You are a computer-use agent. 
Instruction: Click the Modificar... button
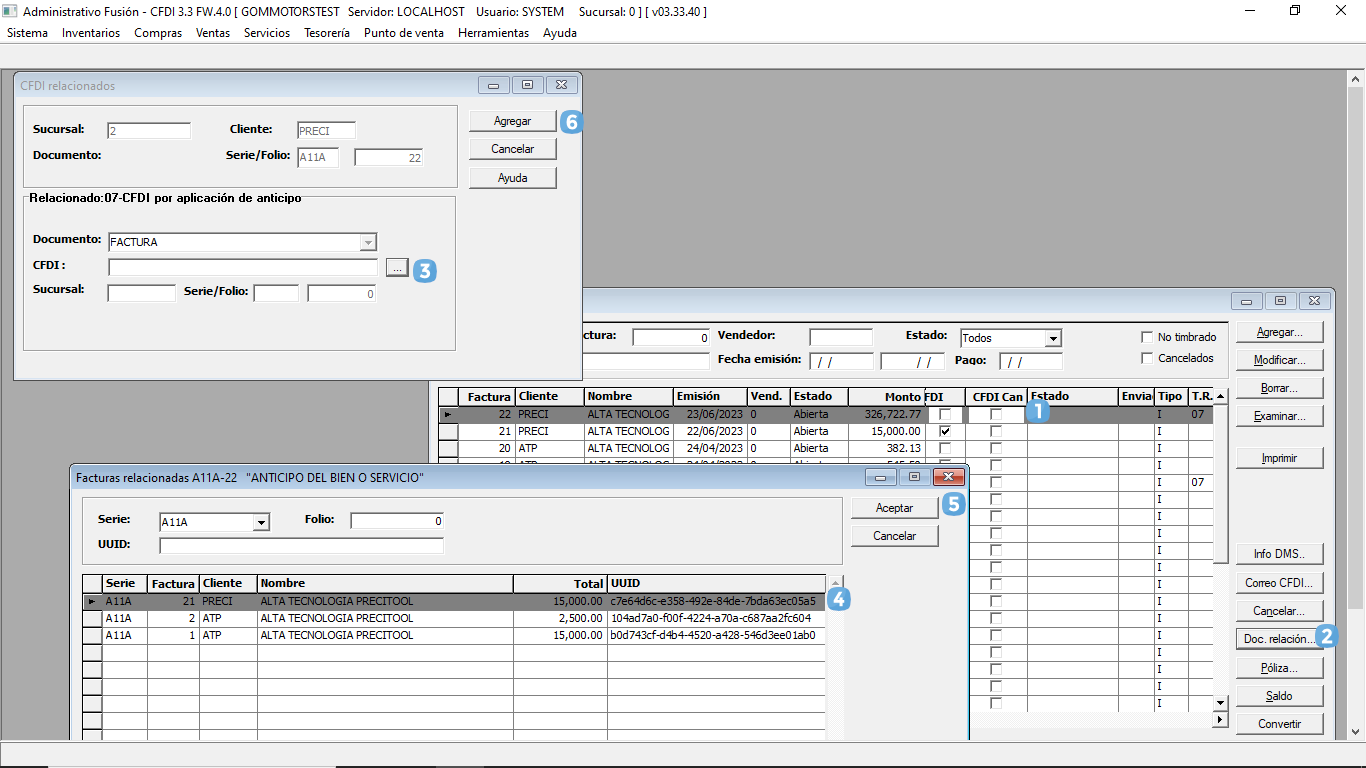(1279, 360)
